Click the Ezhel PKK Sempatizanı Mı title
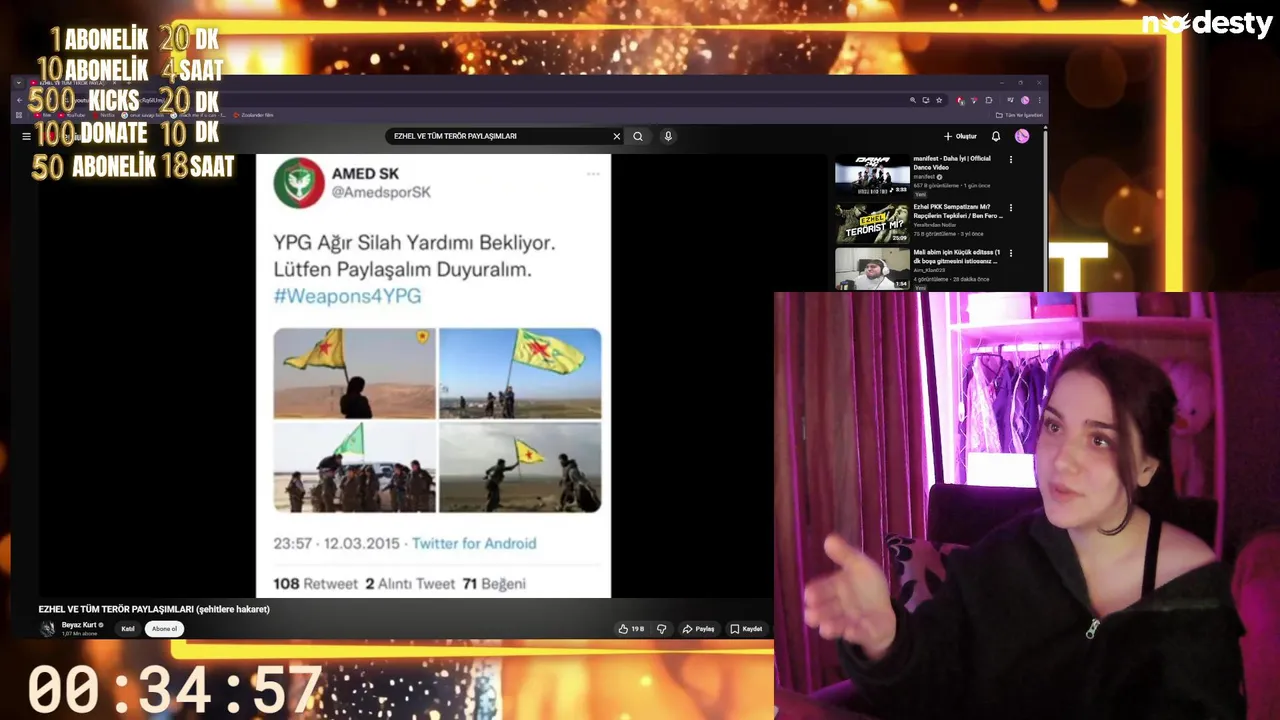The width and height of the screenshot is (1280, 720). pos(957,211)
